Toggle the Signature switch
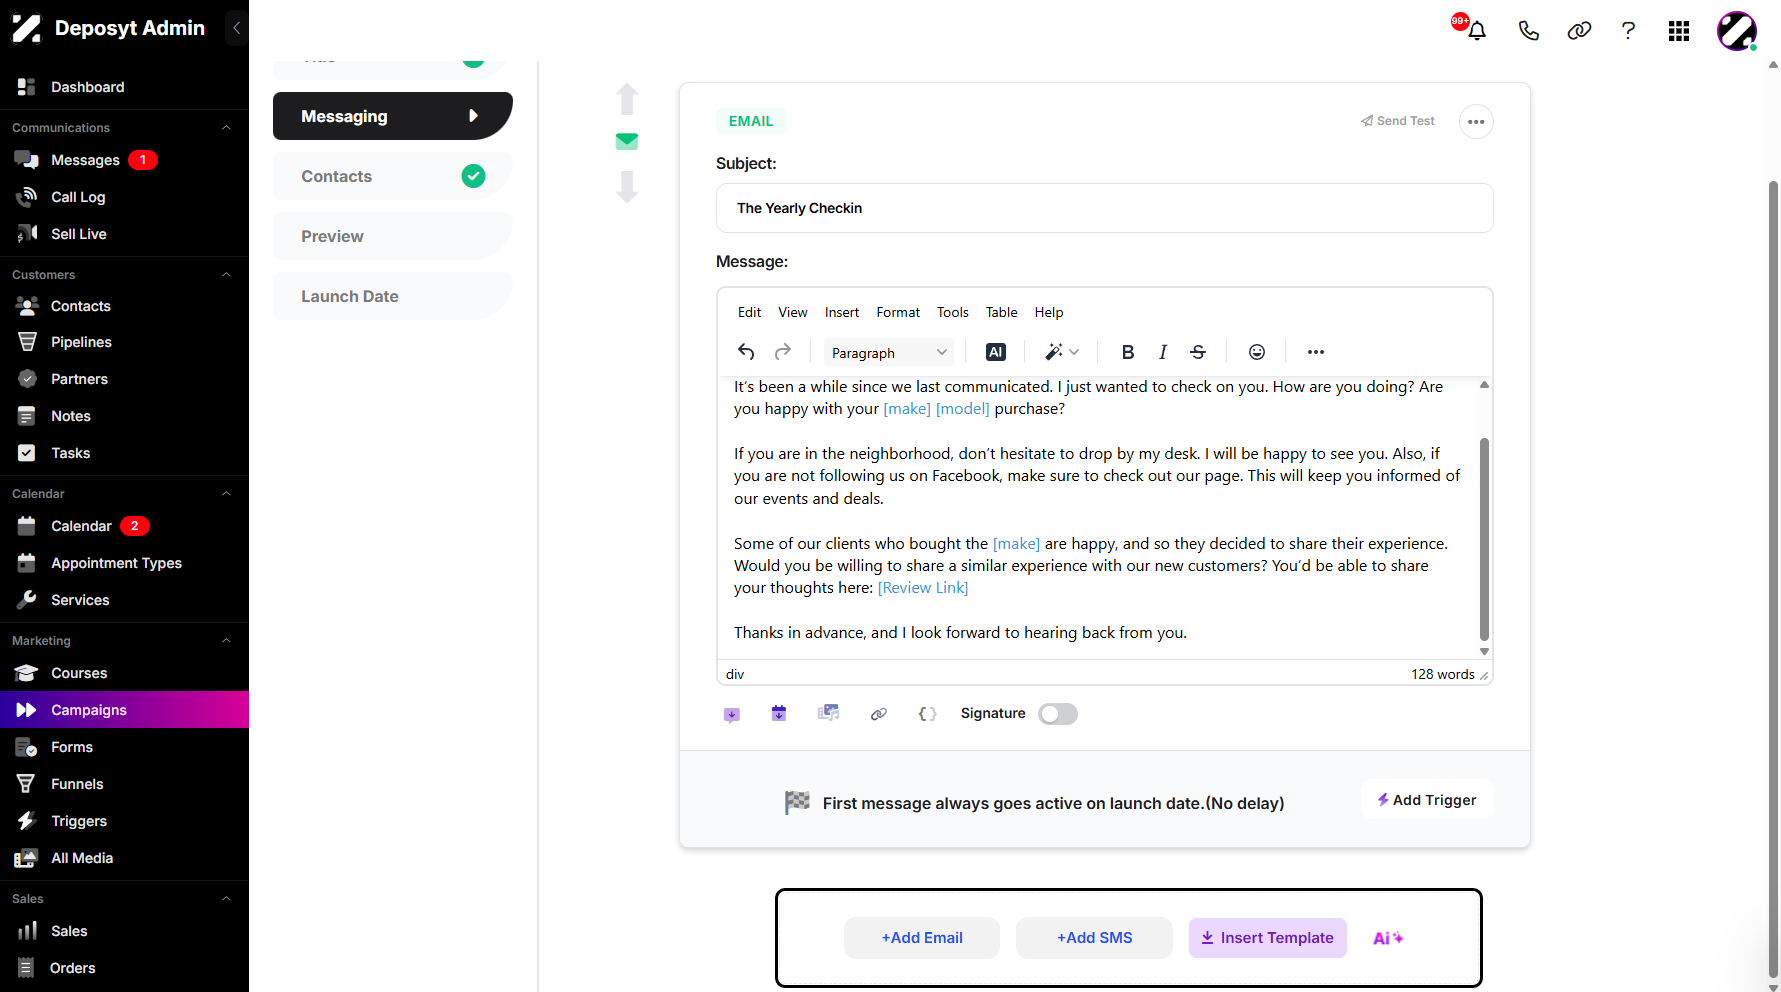Viewport: 1781px width, 992px height. [x=1058, y=714]
